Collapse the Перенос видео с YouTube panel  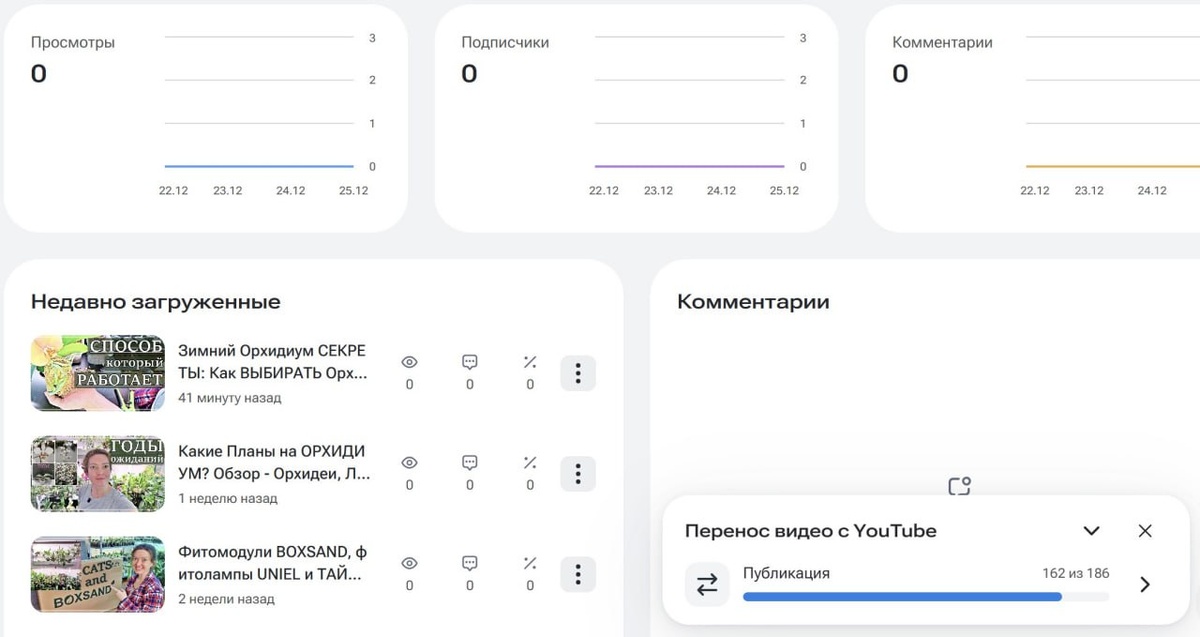point(1092,531)
